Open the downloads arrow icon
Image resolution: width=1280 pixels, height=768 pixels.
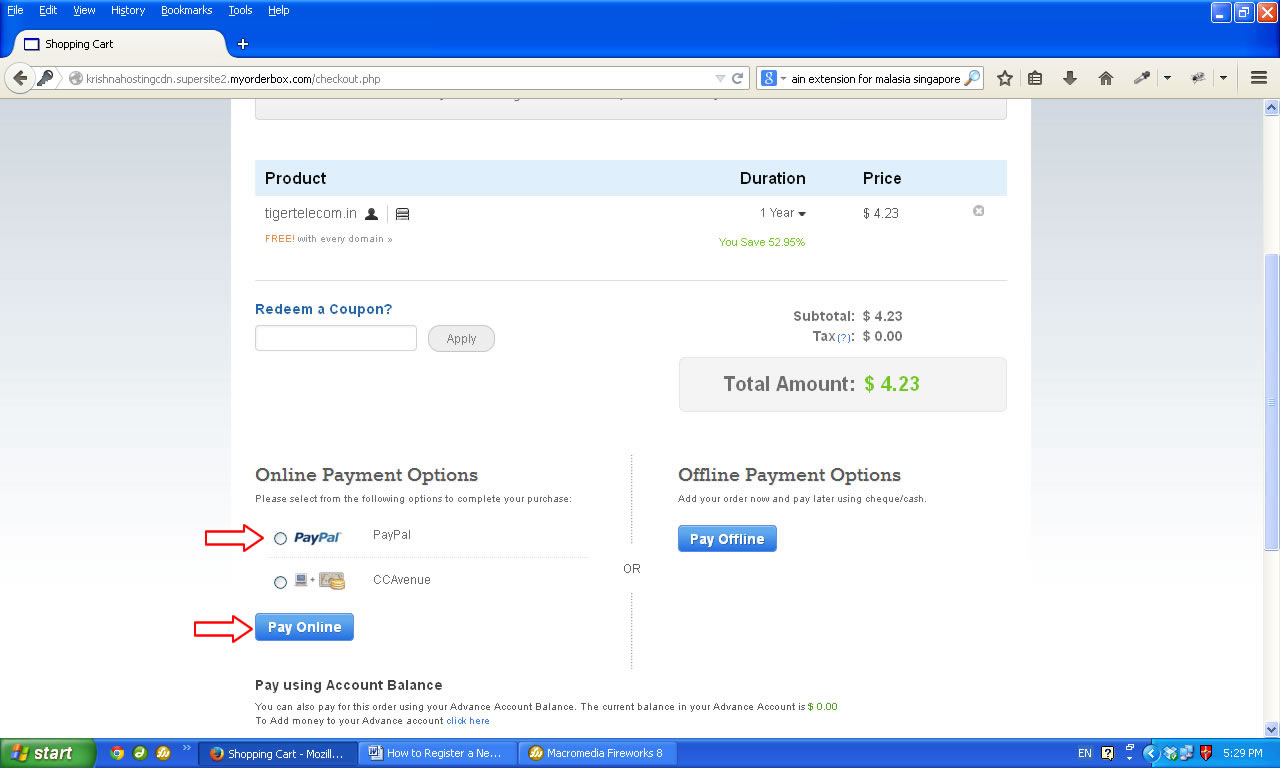click(x=1070, y=78)
